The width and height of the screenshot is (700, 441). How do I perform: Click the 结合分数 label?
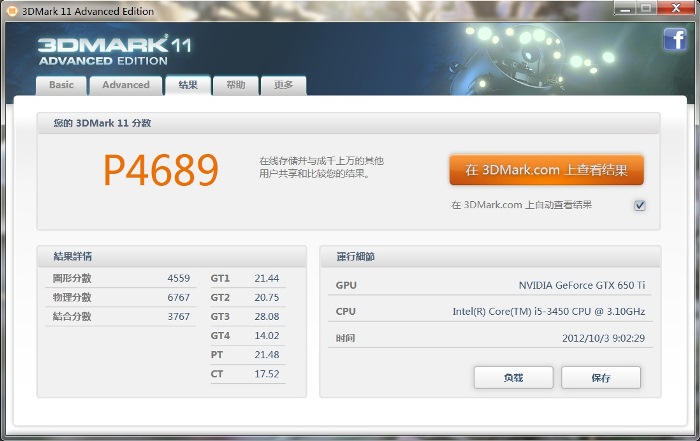(x=72, y=316)
